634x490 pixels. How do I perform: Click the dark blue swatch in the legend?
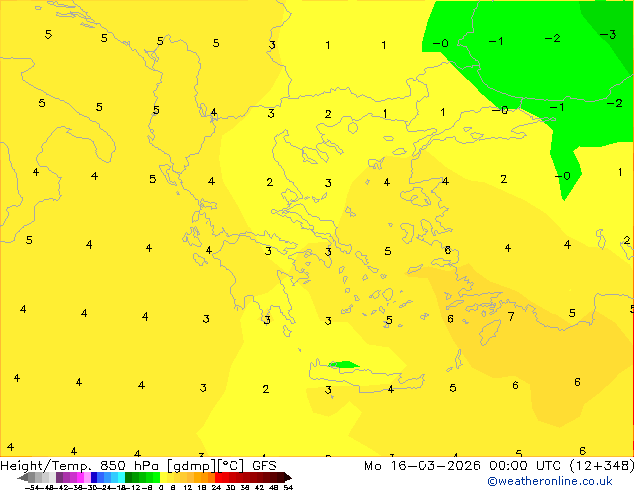click(94, 477)
